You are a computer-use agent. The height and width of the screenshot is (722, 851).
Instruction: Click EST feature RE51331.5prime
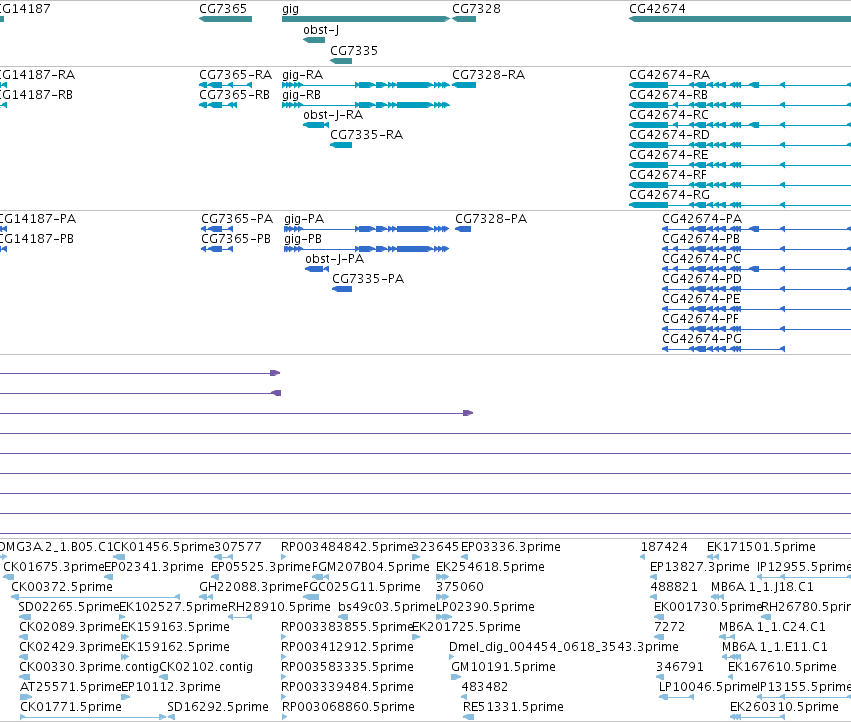point(468,717)
